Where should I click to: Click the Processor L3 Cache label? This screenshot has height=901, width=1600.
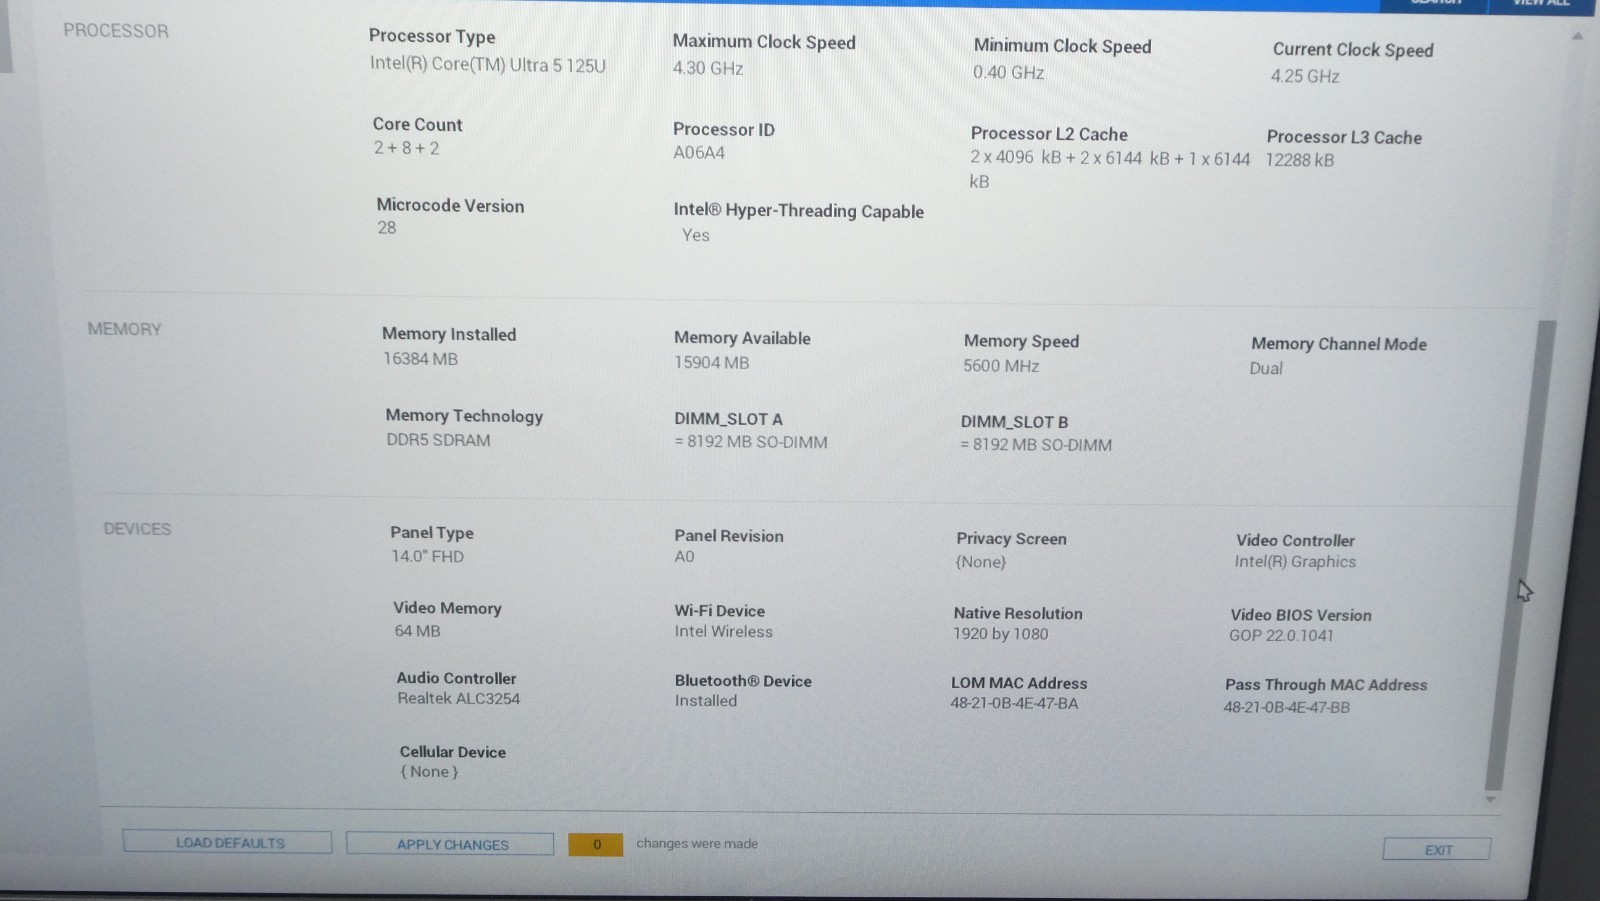[1344, 137]
